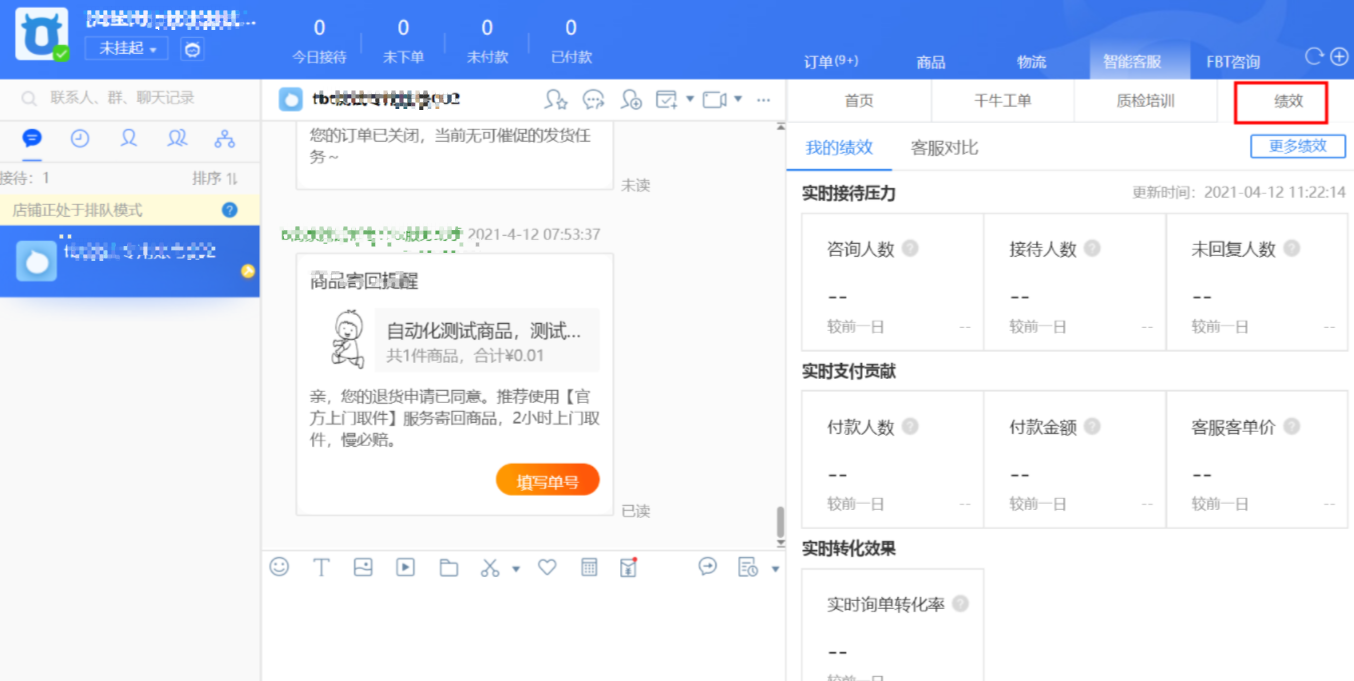Open the recent contacts clock tab icon
Viewport: 1354px width, 681px height.
click(x=80, y=139)
